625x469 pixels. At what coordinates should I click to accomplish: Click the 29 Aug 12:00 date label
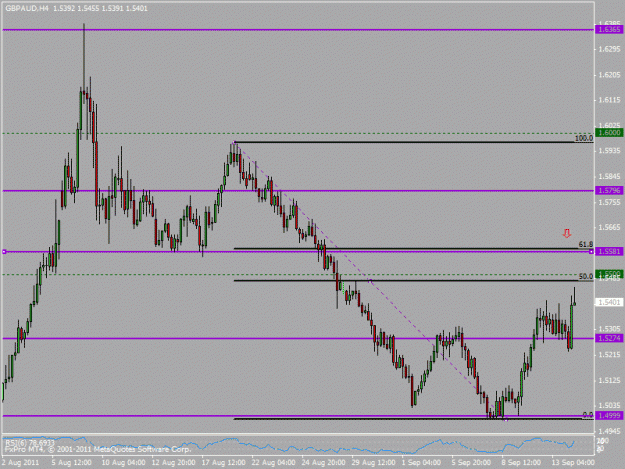click(x=373, y=463)
